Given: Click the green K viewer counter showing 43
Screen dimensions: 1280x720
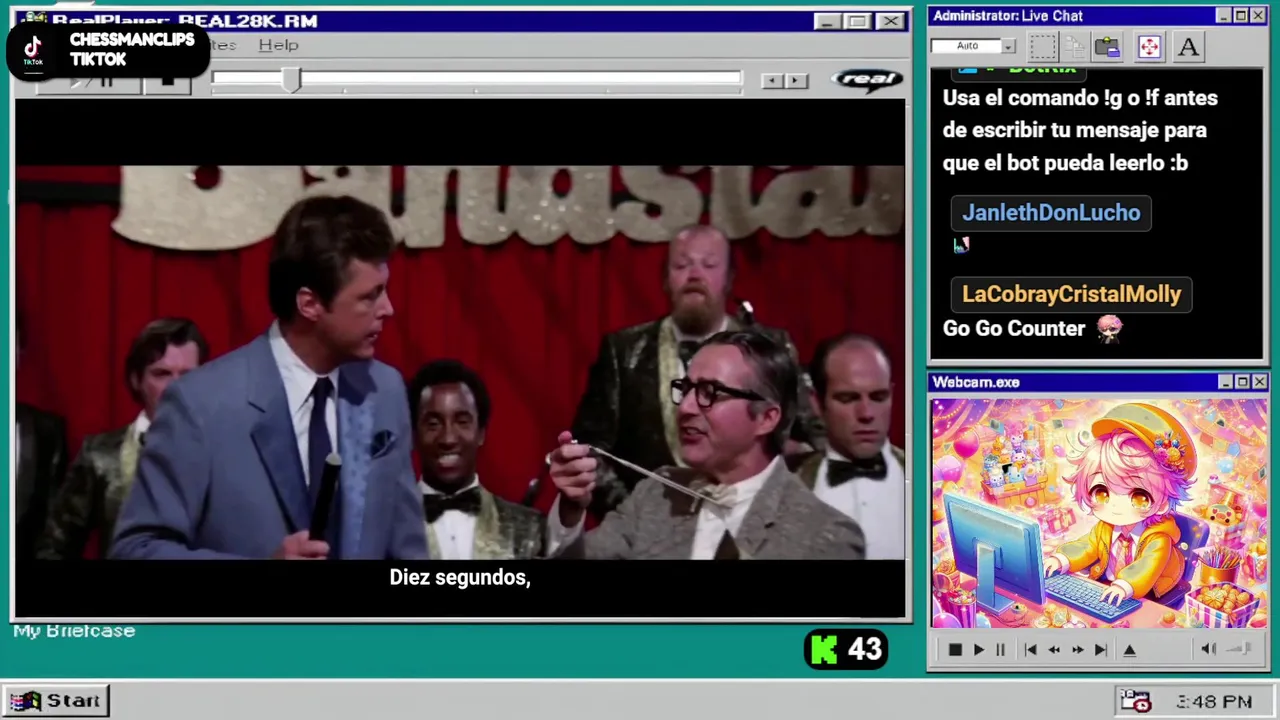Looking at the screenshot, I should [x=846, y=650].
